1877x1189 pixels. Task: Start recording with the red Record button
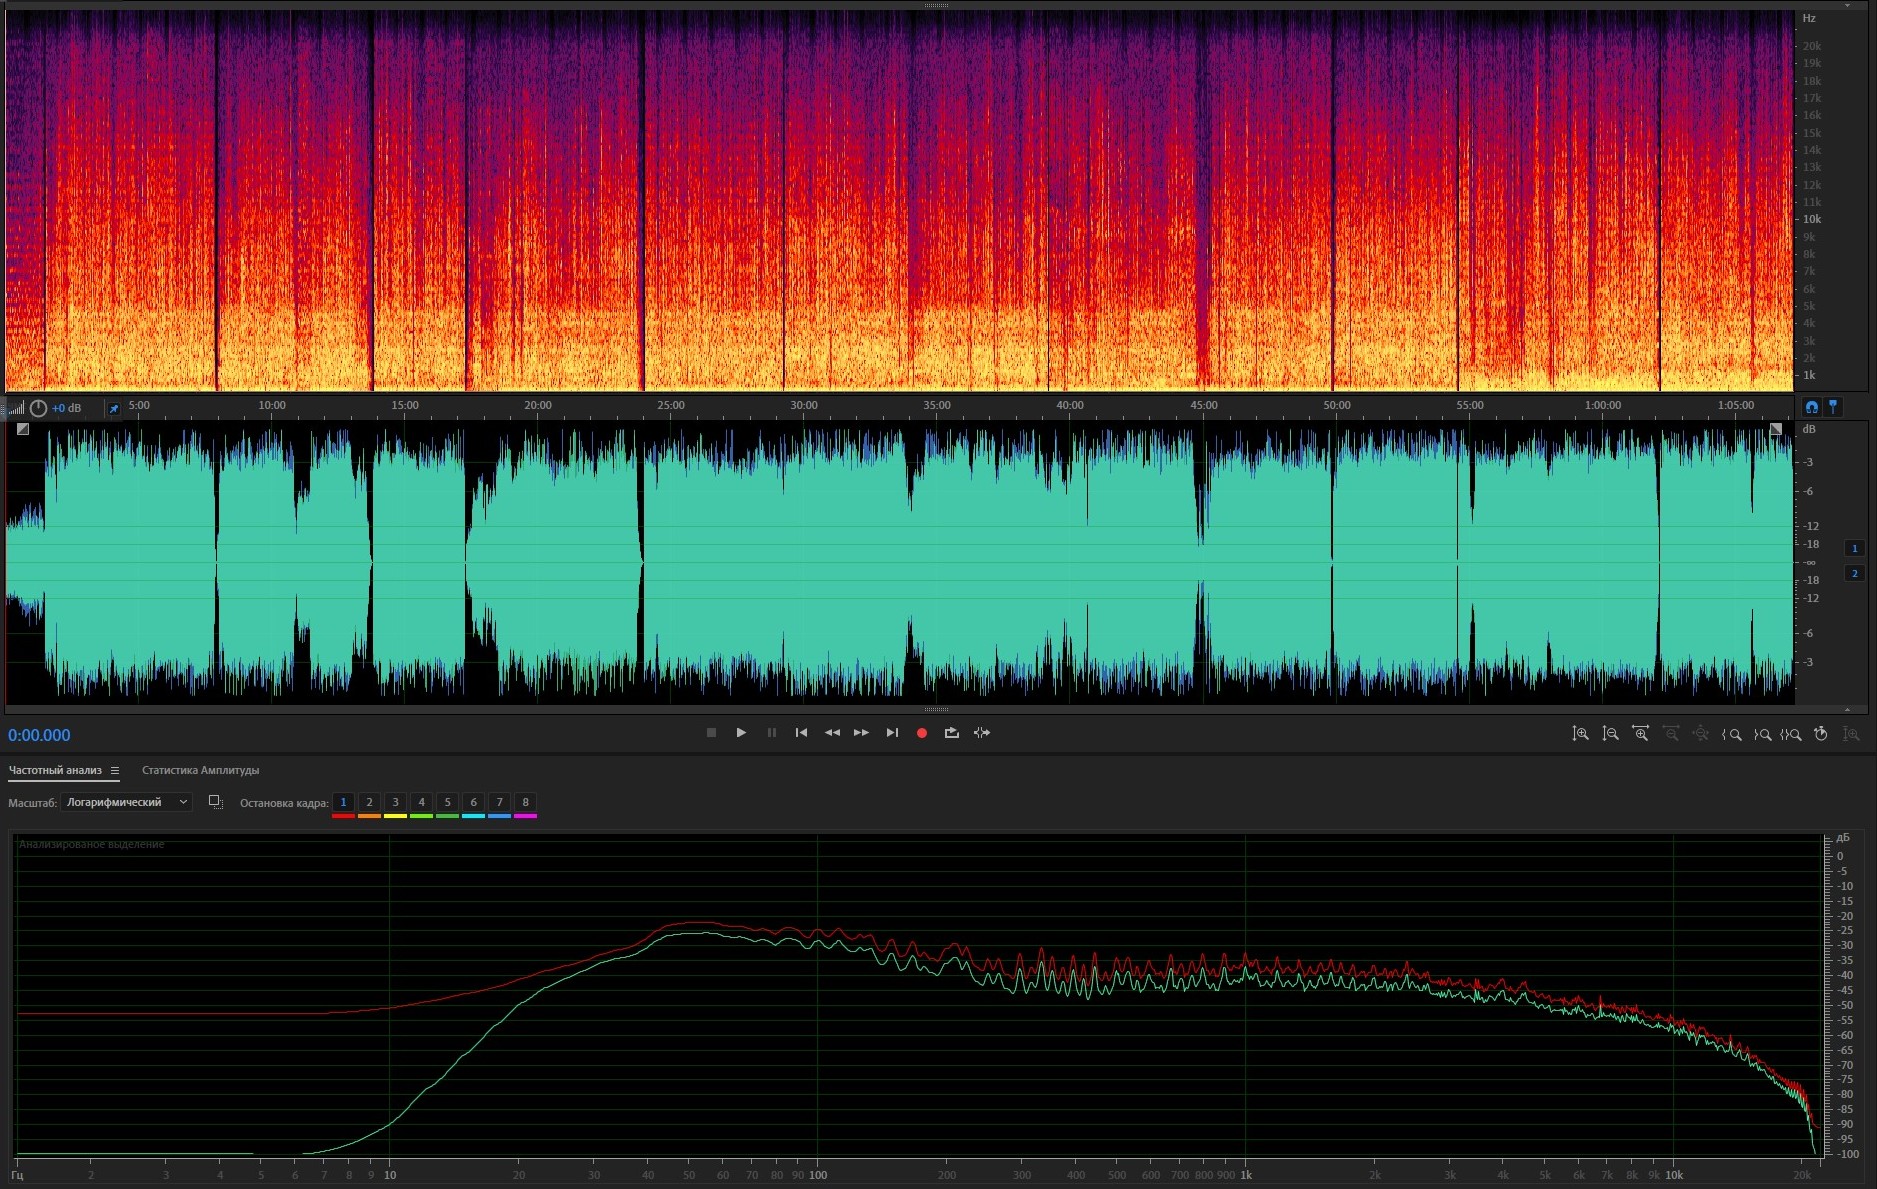(x=921, y=733)
